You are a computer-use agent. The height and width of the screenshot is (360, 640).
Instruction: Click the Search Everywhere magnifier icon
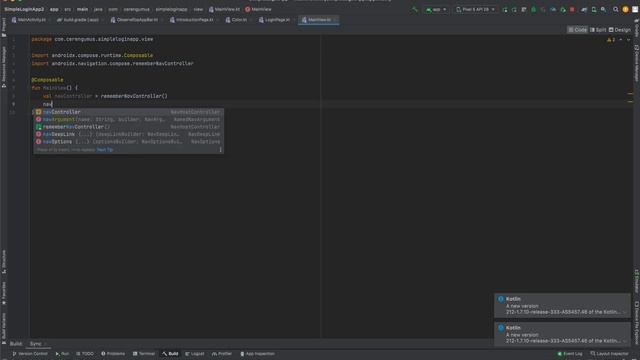[616, 9]
